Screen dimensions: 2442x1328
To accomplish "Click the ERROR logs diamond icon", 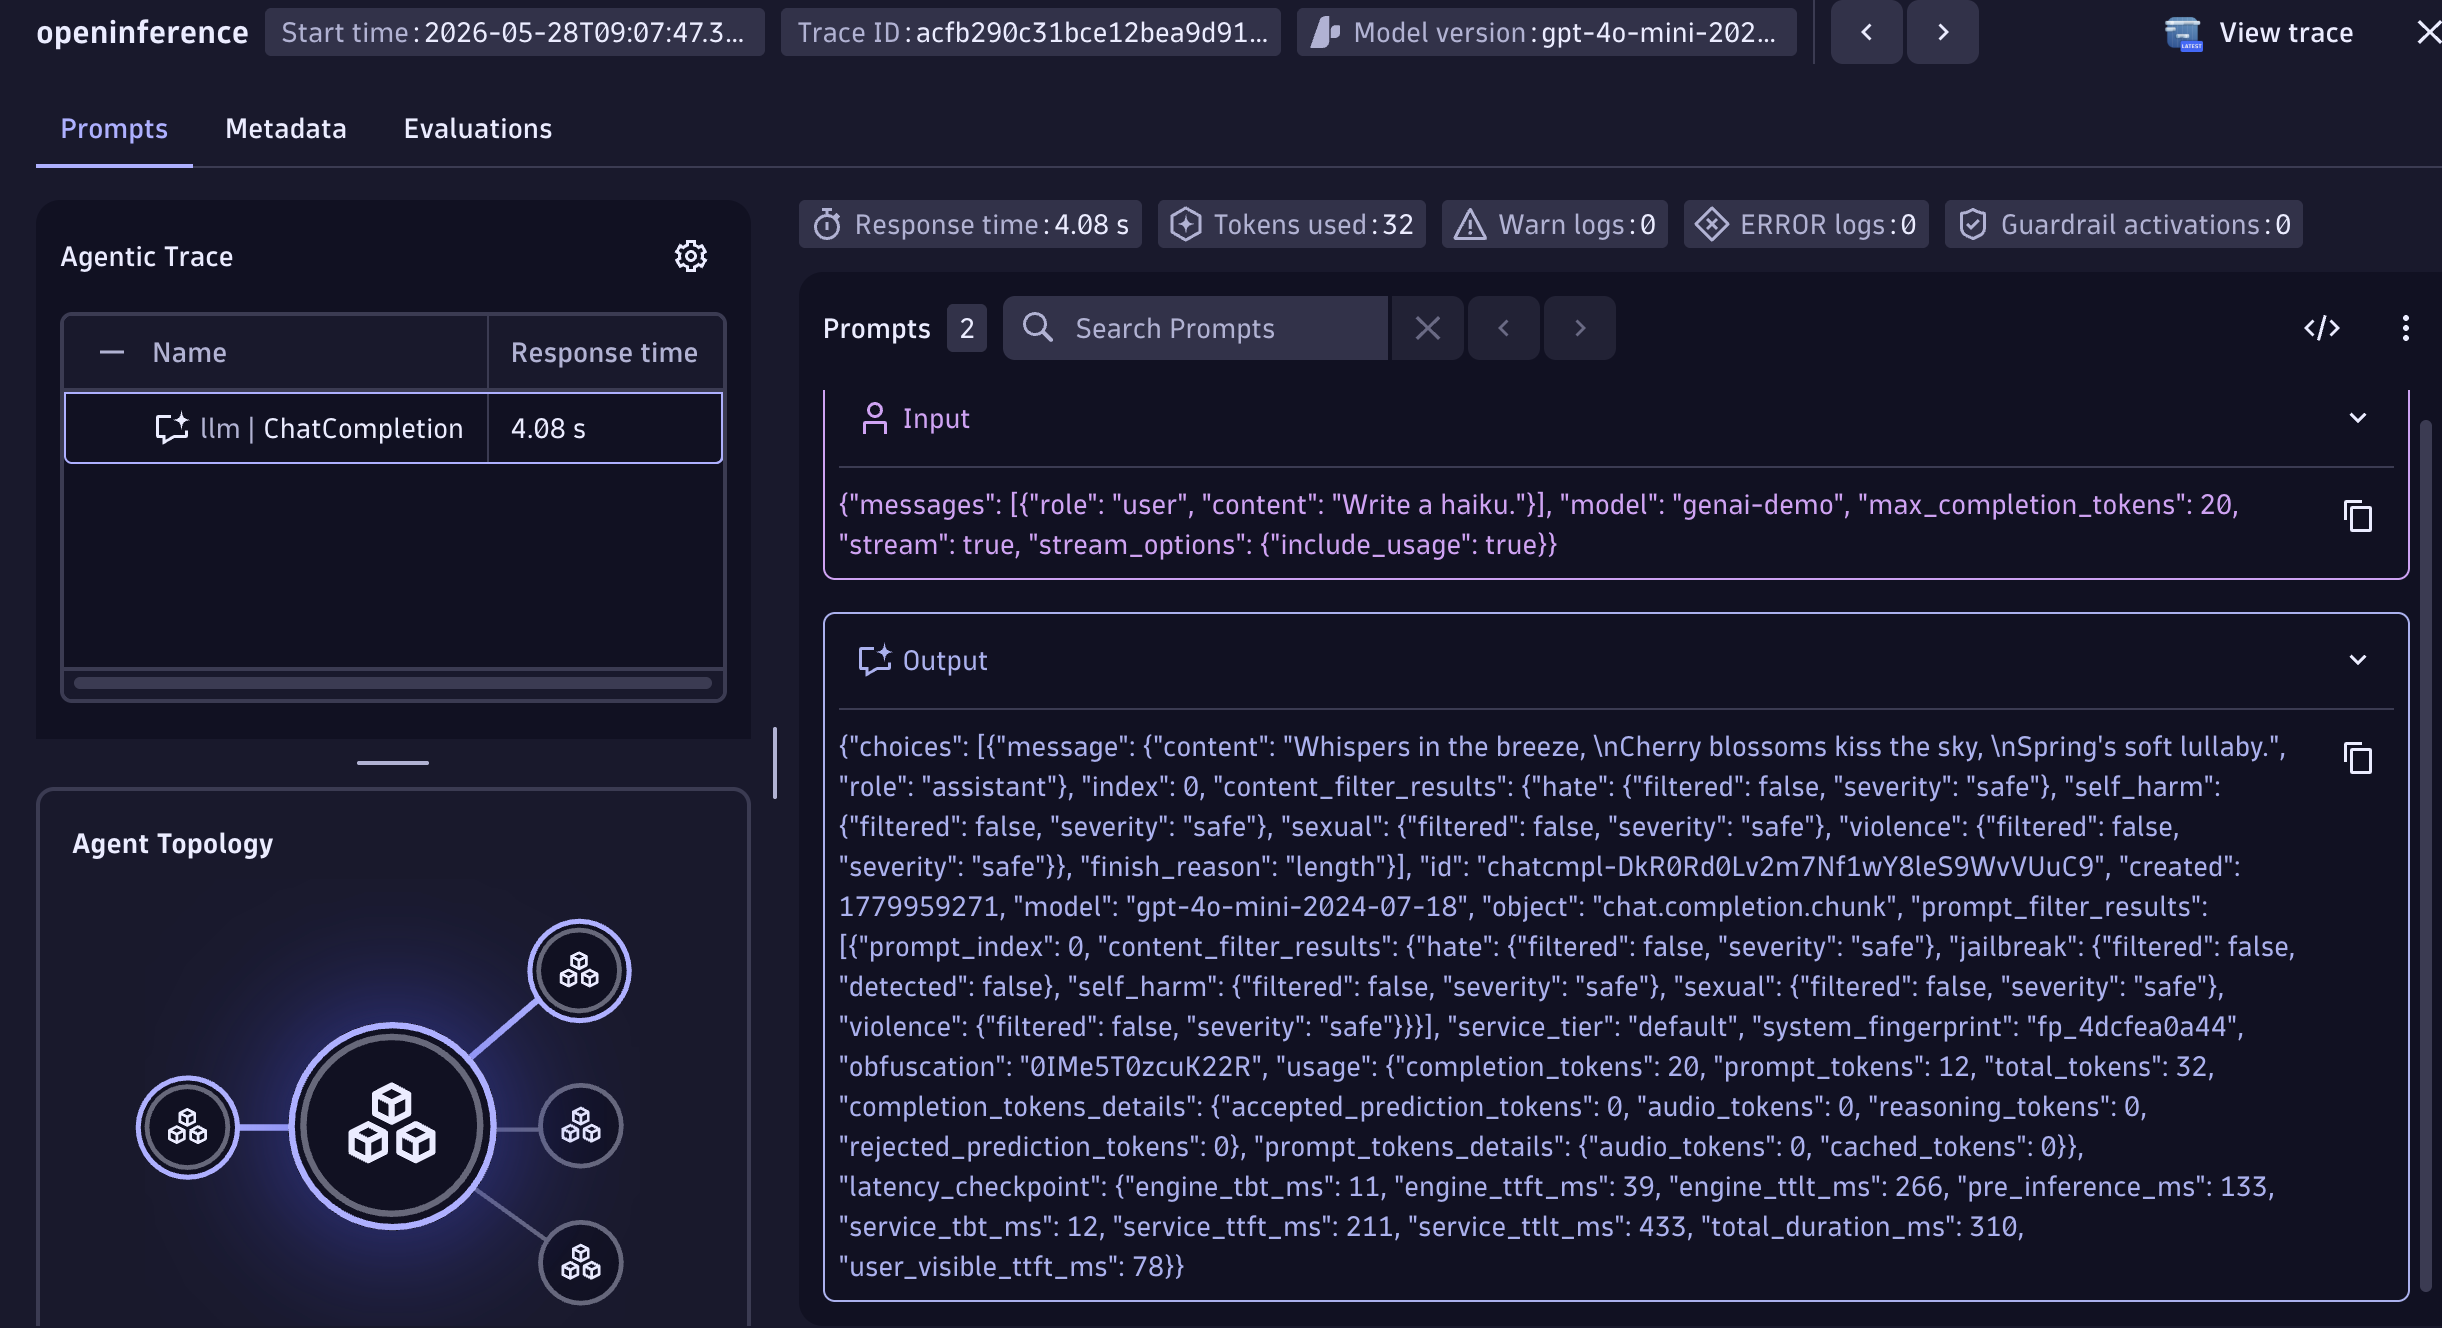I will pyautogui.click(x=1711, y=224).
